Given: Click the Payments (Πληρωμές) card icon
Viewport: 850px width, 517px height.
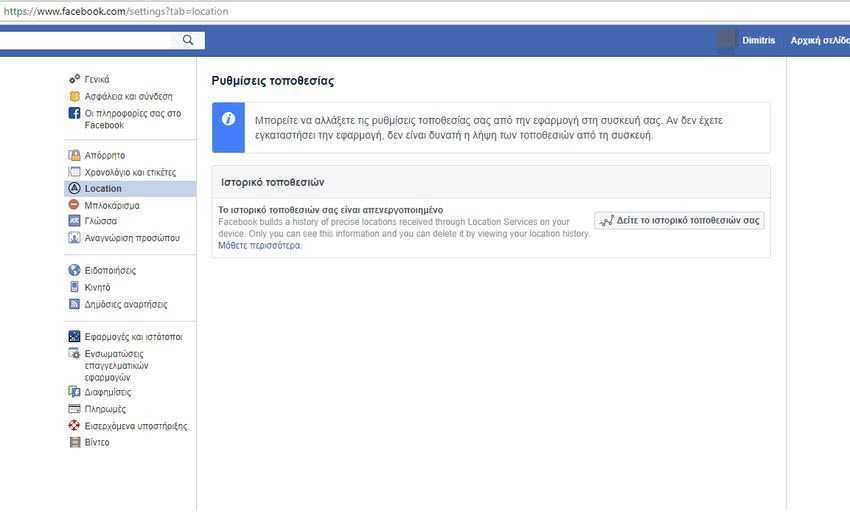Looking at the screenshot, I should click(x=74, y=409).
